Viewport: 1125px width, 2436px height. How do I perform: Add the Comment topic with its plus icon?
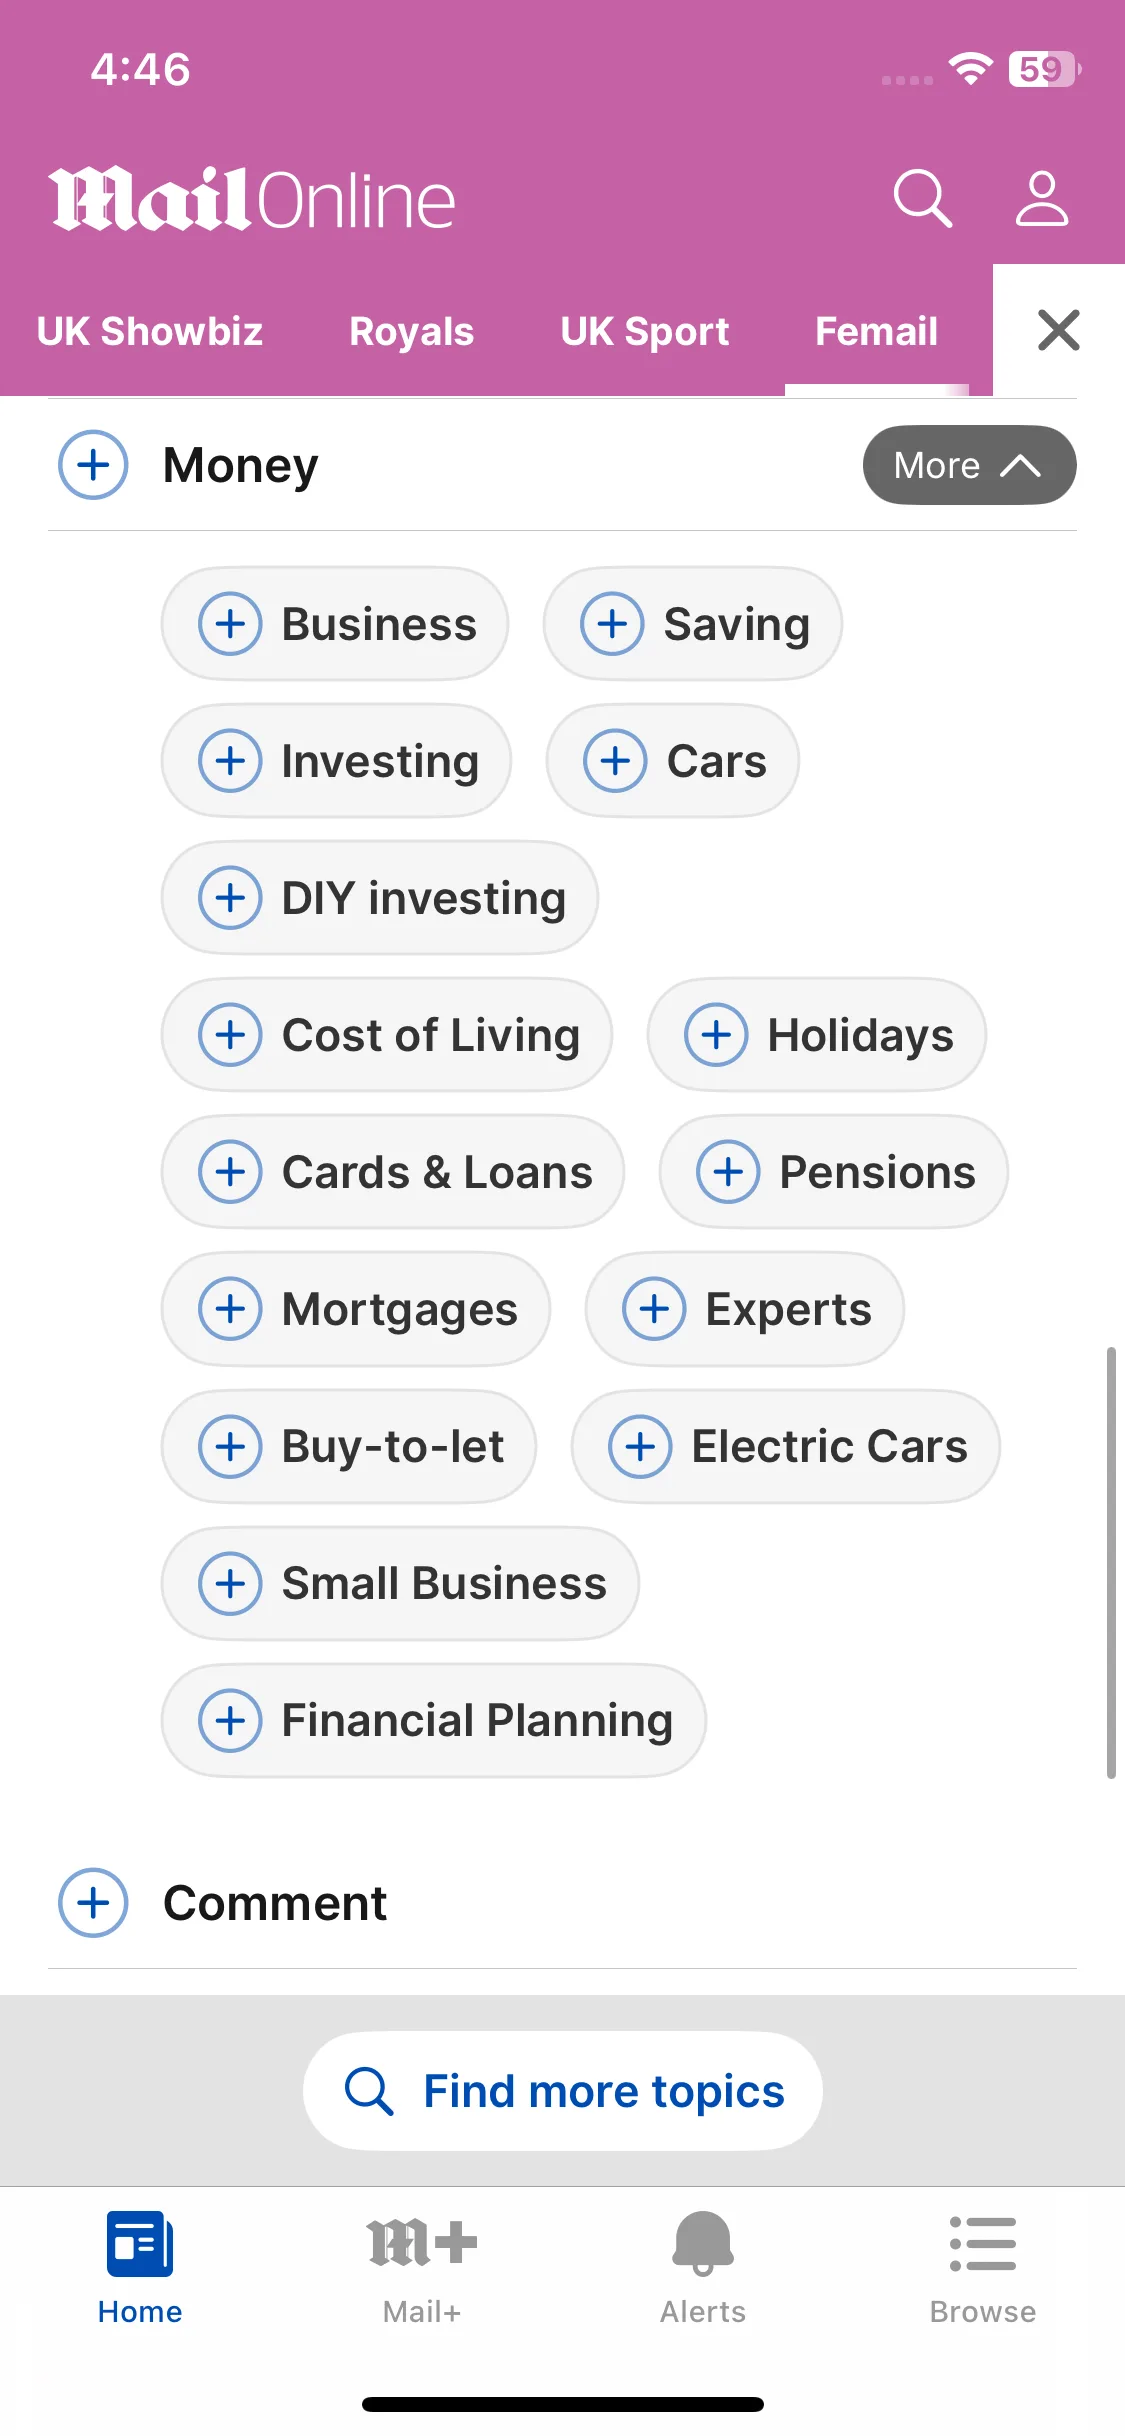click(x=93, y=1903)
